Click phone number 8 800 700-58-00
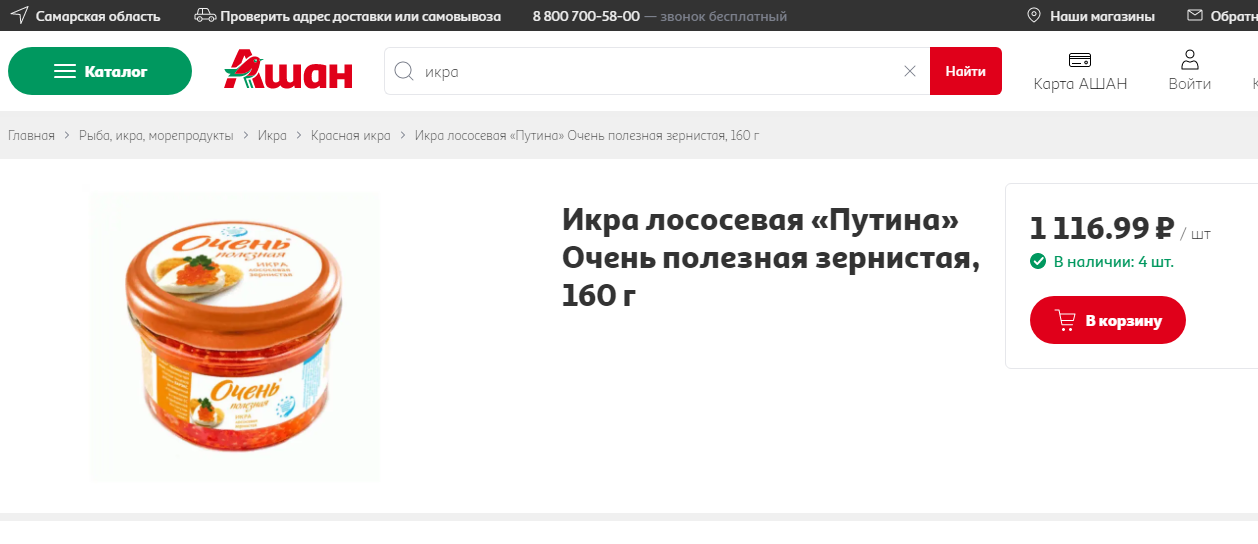 [x=586, y=16]
